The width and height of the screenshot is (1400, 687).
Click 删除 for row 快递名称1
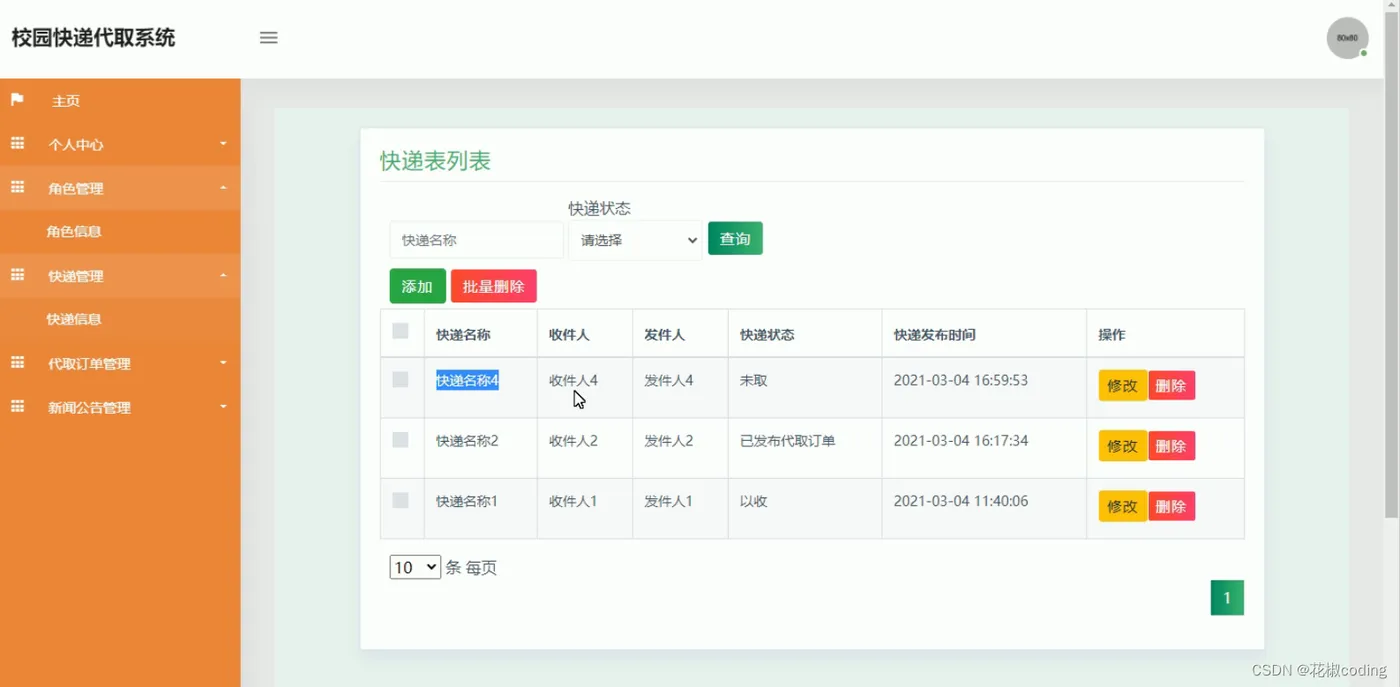pyautogui.click(x=1171, y=506)
